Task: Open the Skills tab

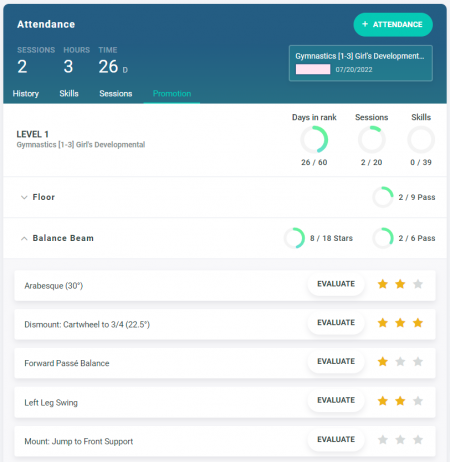Action: (x=69, y=93)
